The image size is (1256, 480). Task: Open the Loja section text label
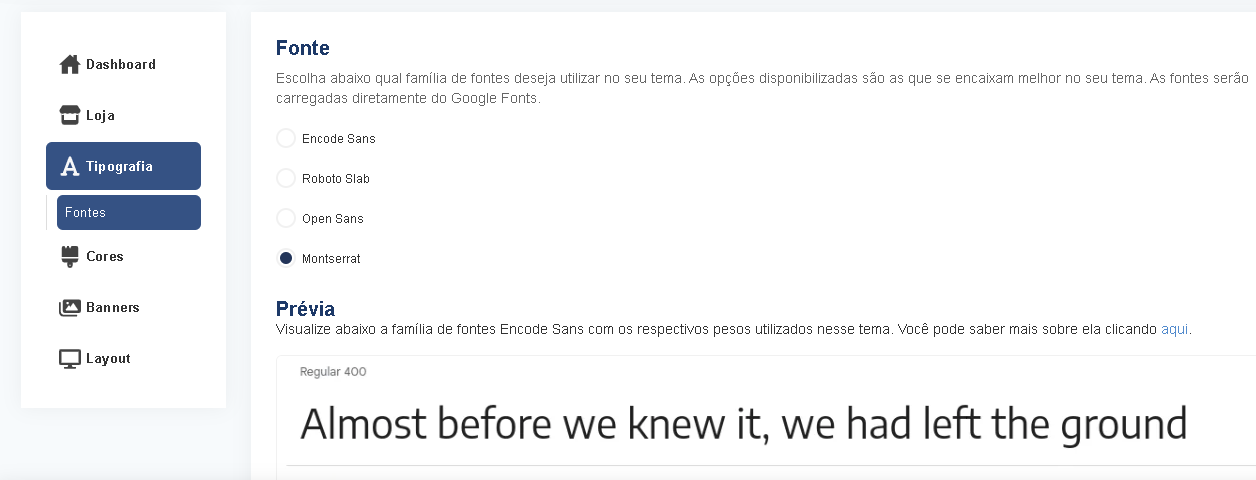click(x=100, y=116)
